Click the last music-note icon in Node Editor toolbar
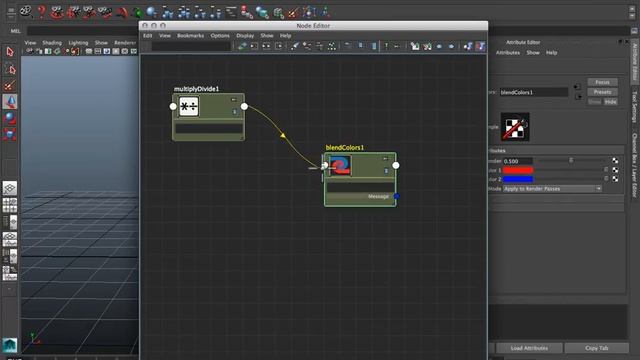 480,46
